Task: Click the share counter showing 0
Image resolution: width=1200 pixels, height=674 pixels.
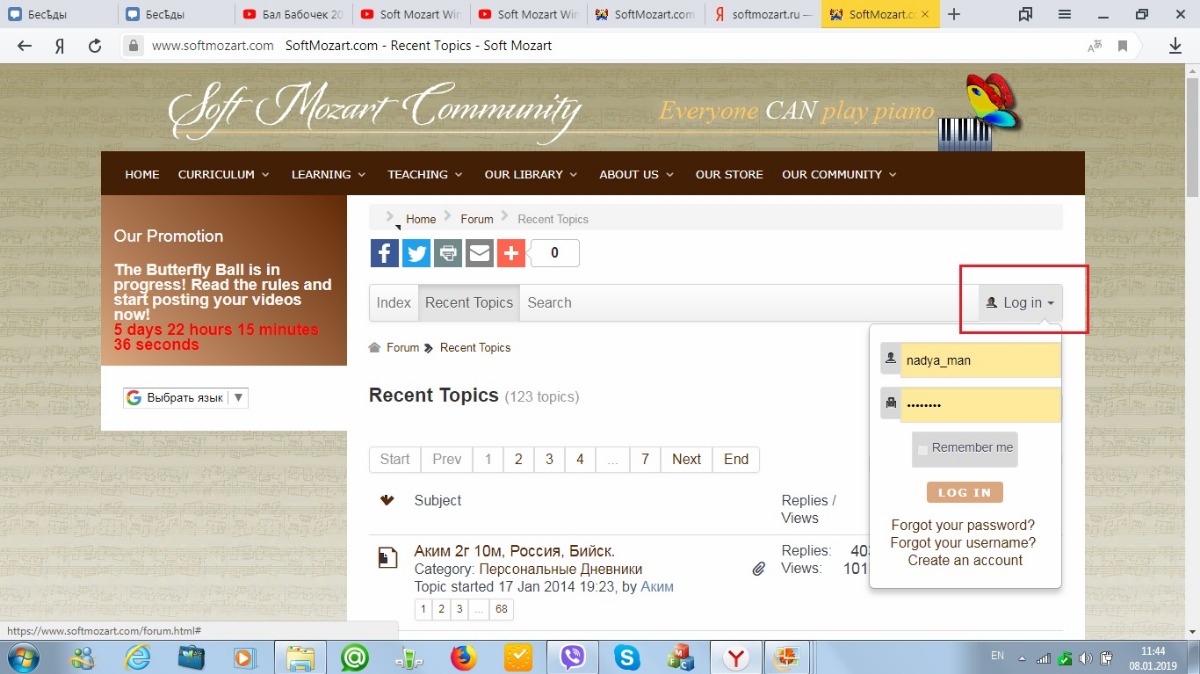Action: coord(555,253)
